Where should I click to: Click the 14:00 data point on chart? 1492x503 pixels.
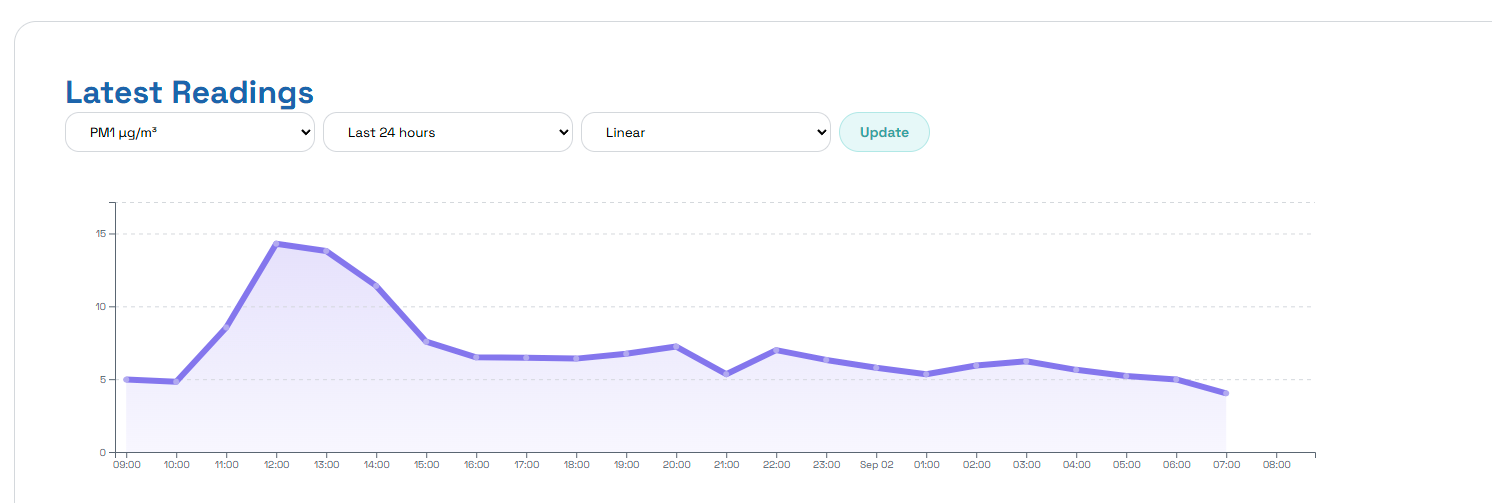click(376, 286)
